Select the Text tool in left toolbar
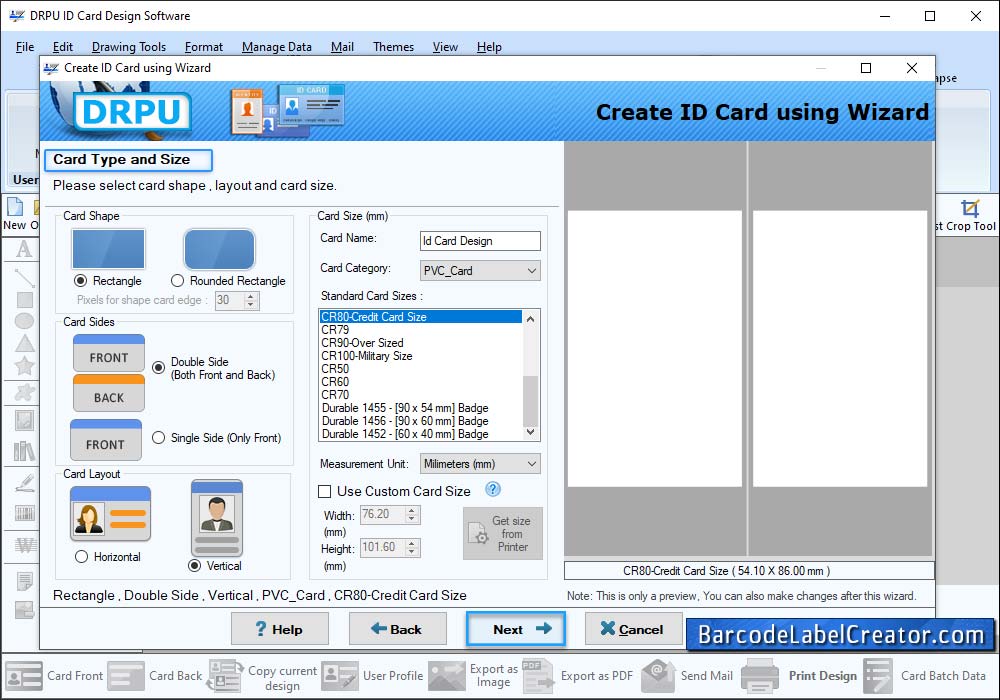This screenshot has height=700, width=1000. click(x=24, y=249)
